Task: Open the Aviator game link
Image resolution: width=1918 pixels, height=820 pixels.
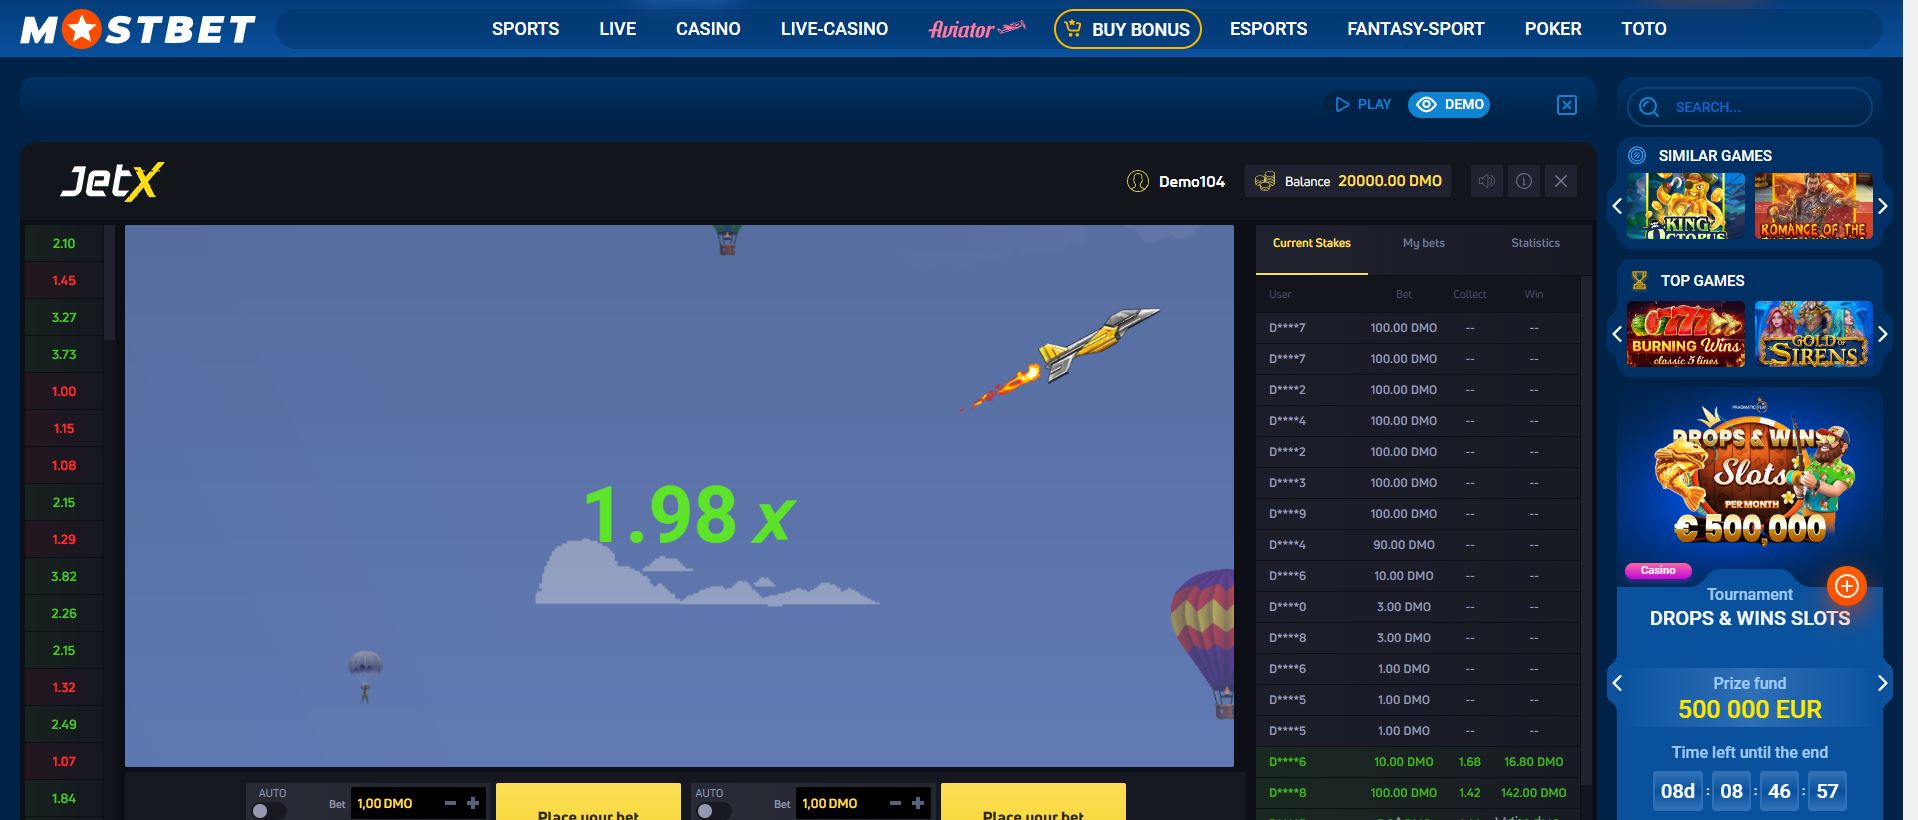Action: pyautogui.click(x=976, y=29)
